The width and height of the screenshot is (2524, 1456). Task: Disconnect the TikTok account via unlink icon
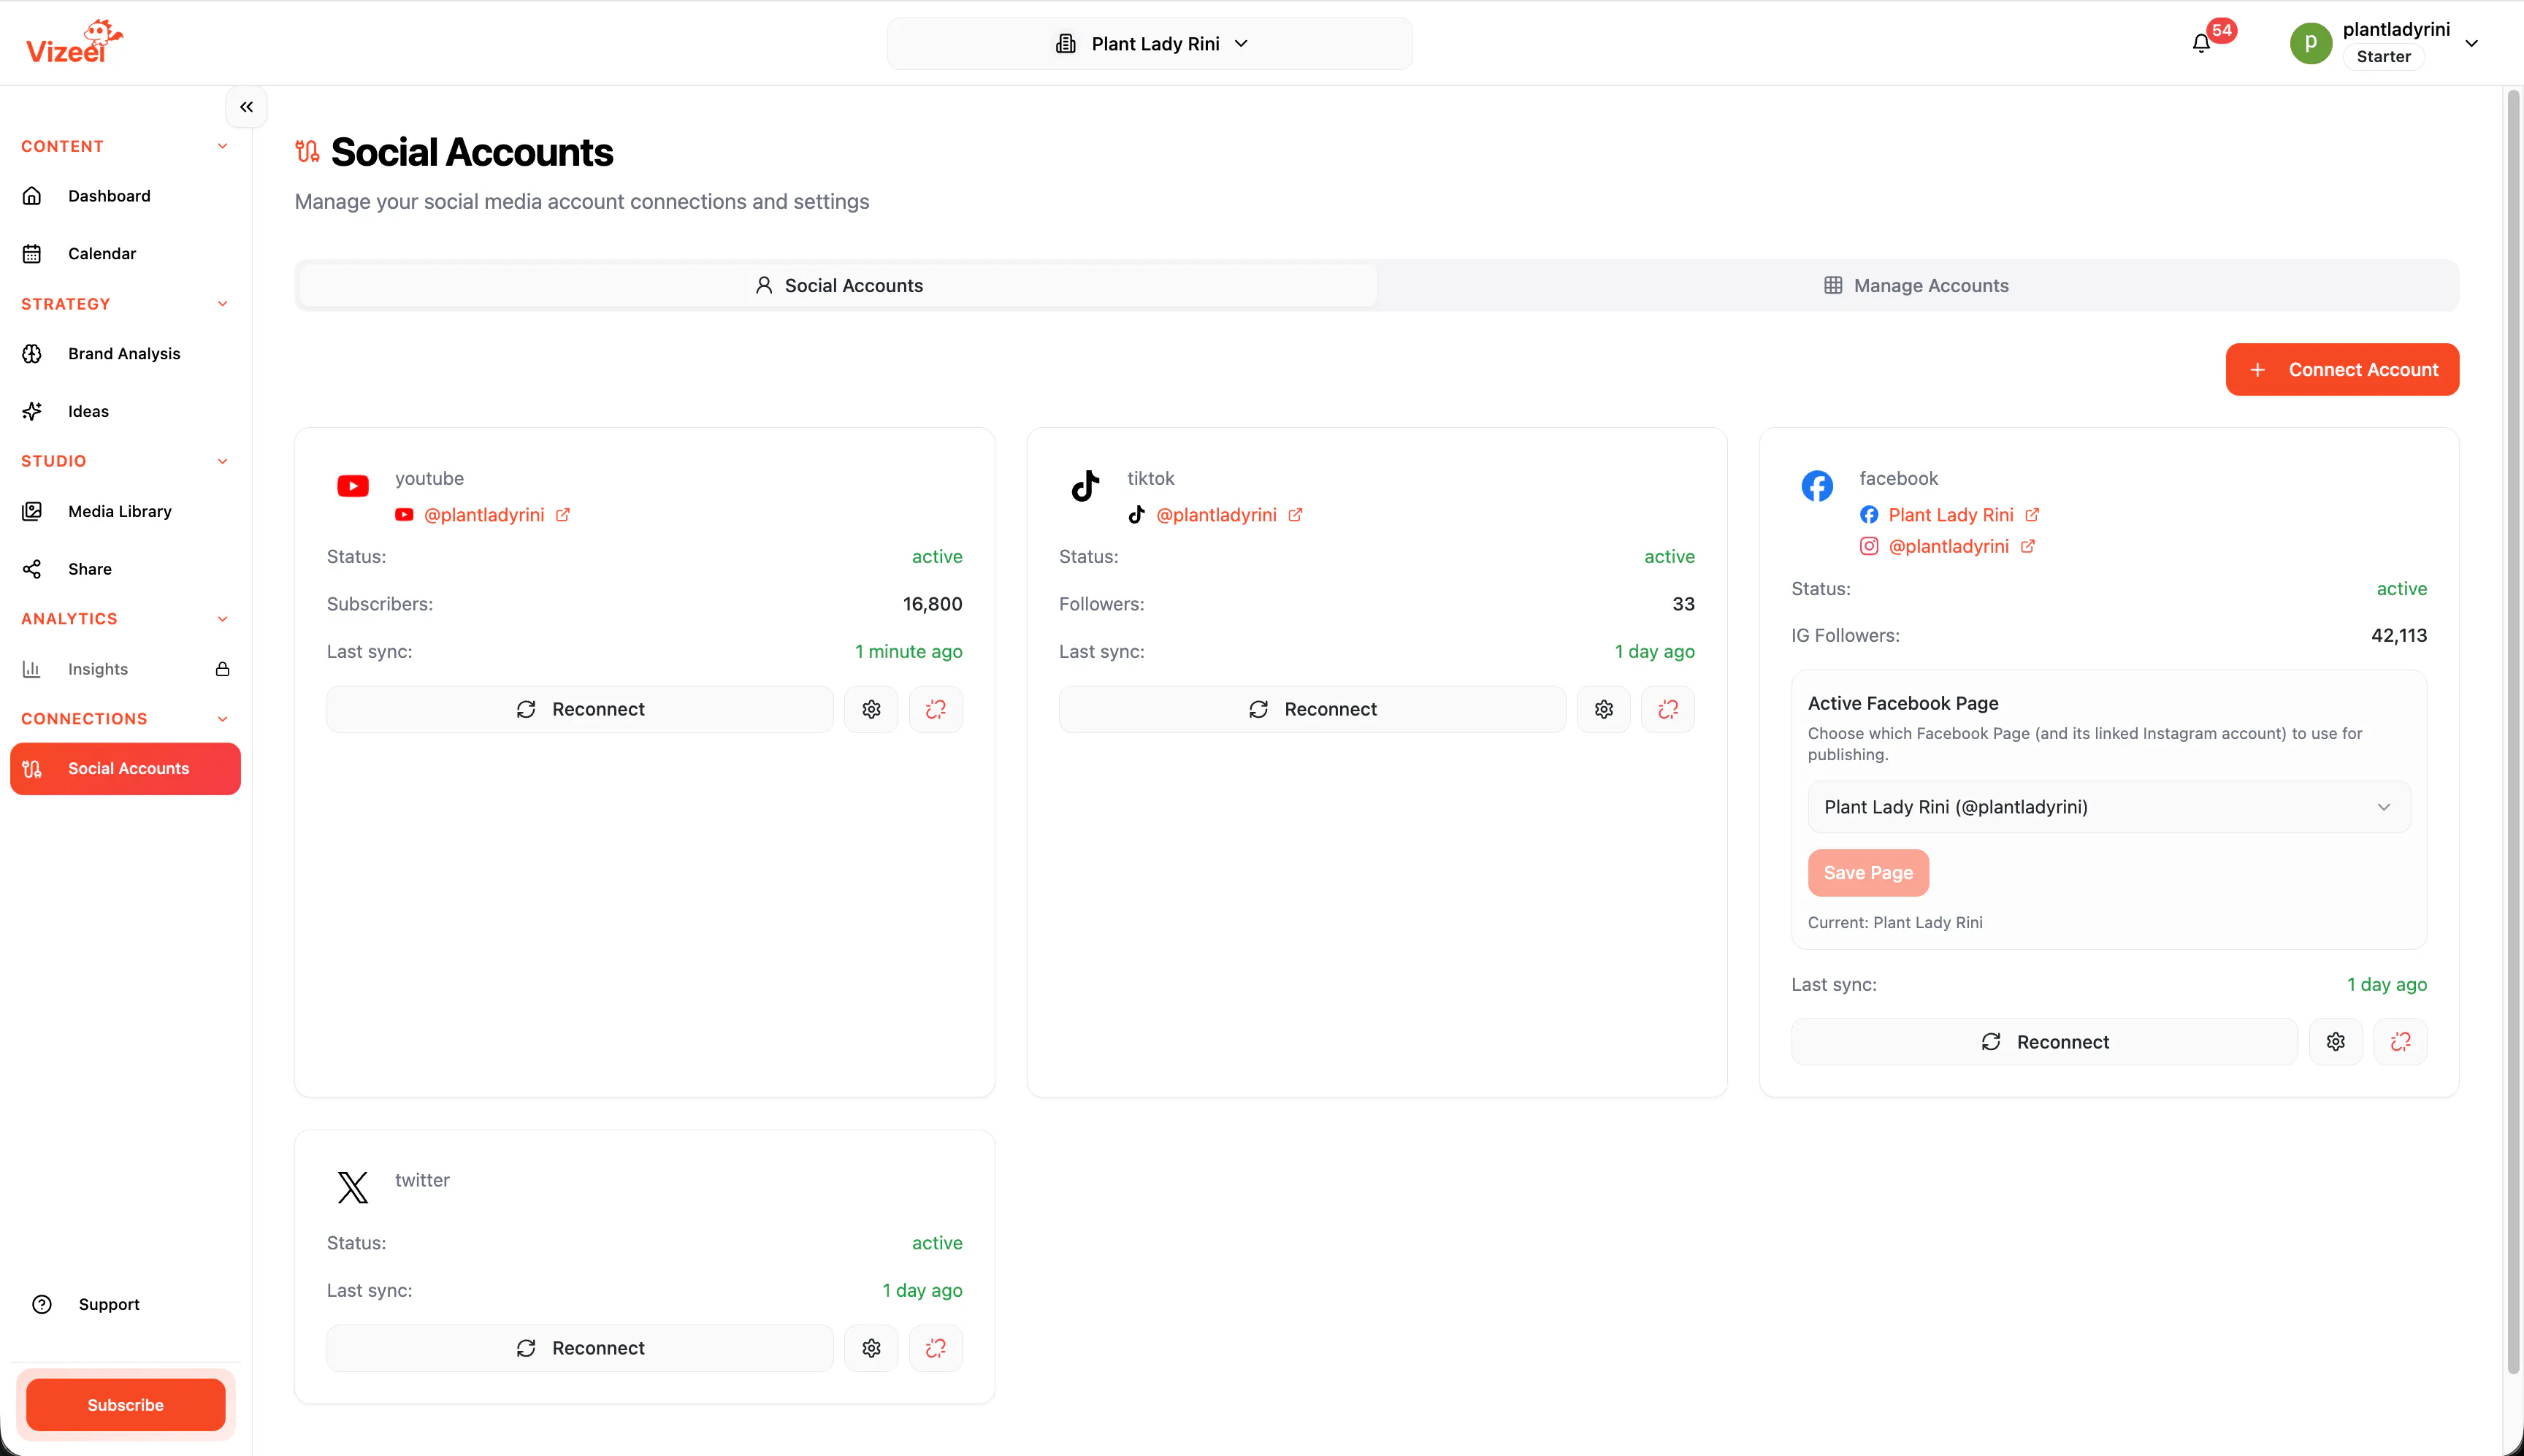click(x=1668, y=709)
